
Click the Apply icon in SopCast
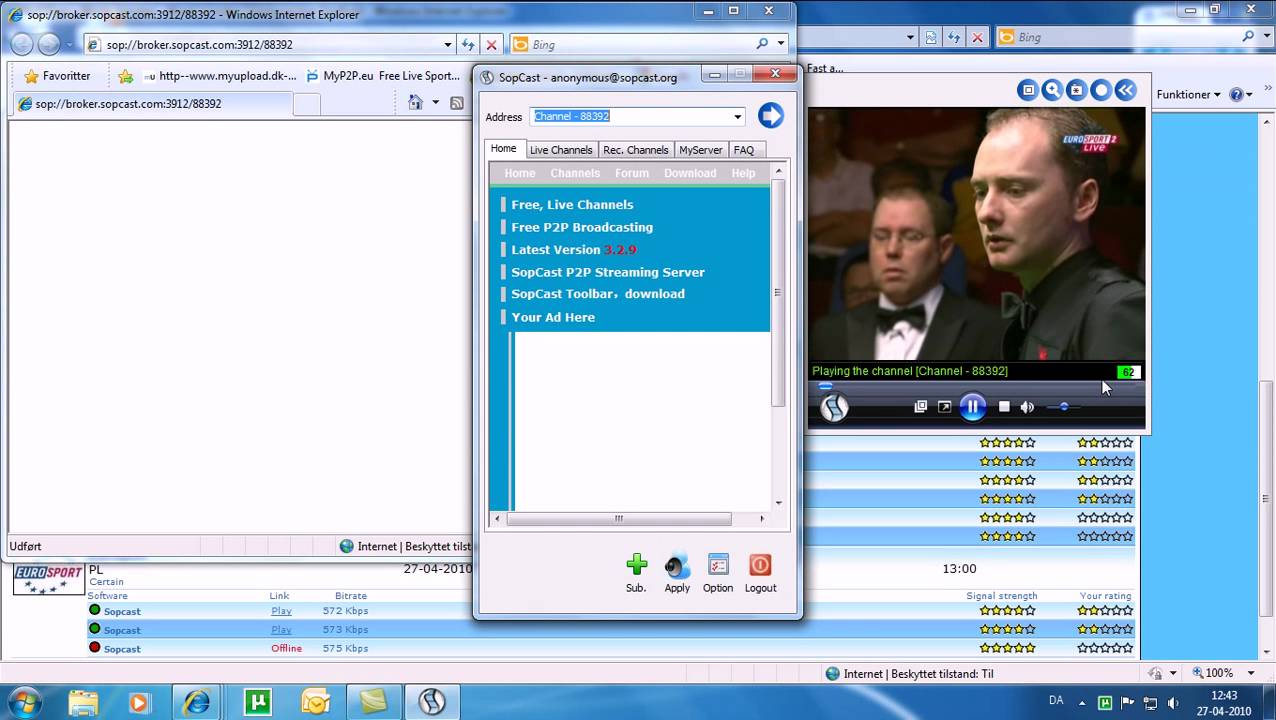coord(677,566)
